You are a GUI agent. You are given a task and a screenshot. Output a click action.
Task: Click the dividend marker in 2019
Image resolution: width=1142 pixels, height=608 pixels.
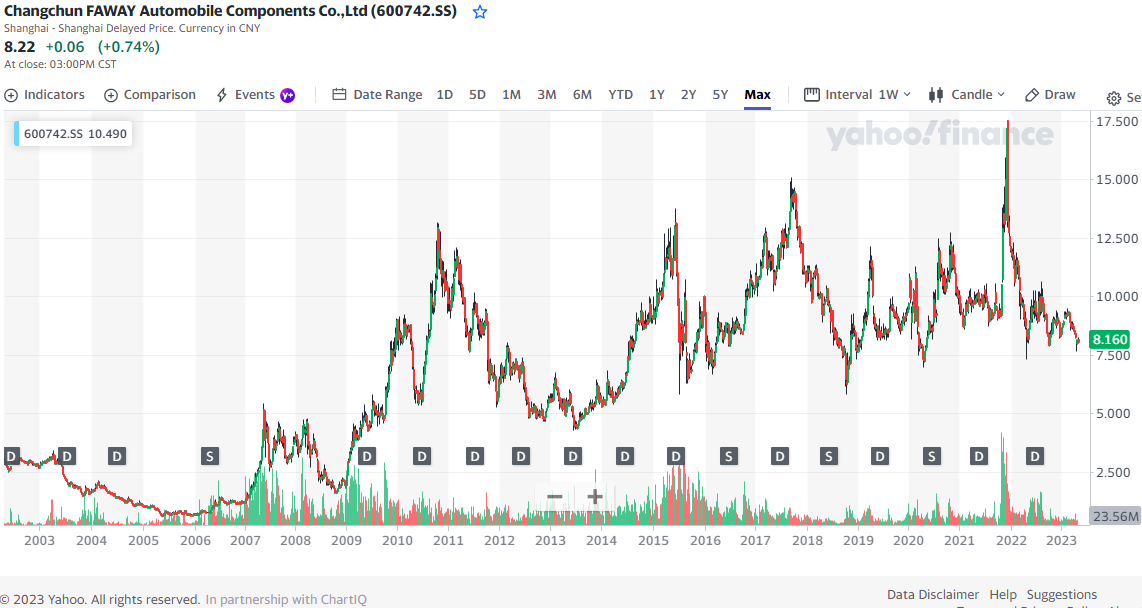pyautogui.click(x=880, y=457)
